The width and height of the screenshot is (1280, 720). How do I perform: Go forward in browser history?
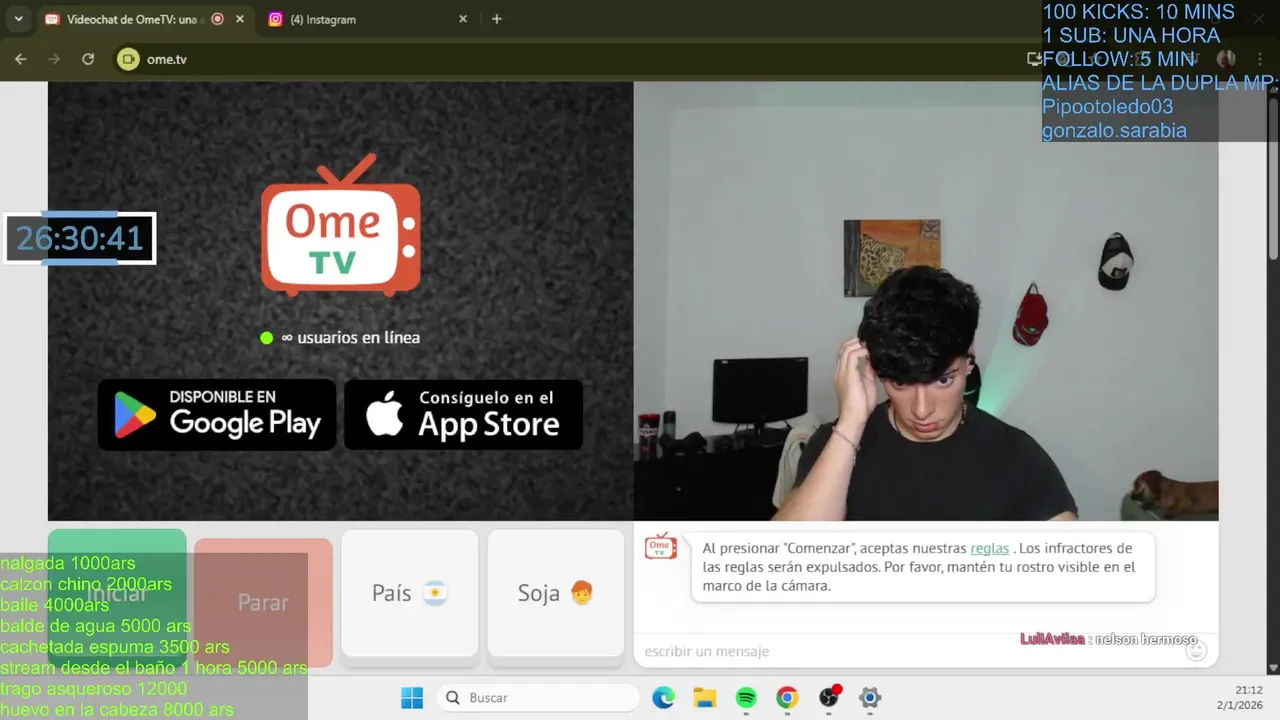54,59
